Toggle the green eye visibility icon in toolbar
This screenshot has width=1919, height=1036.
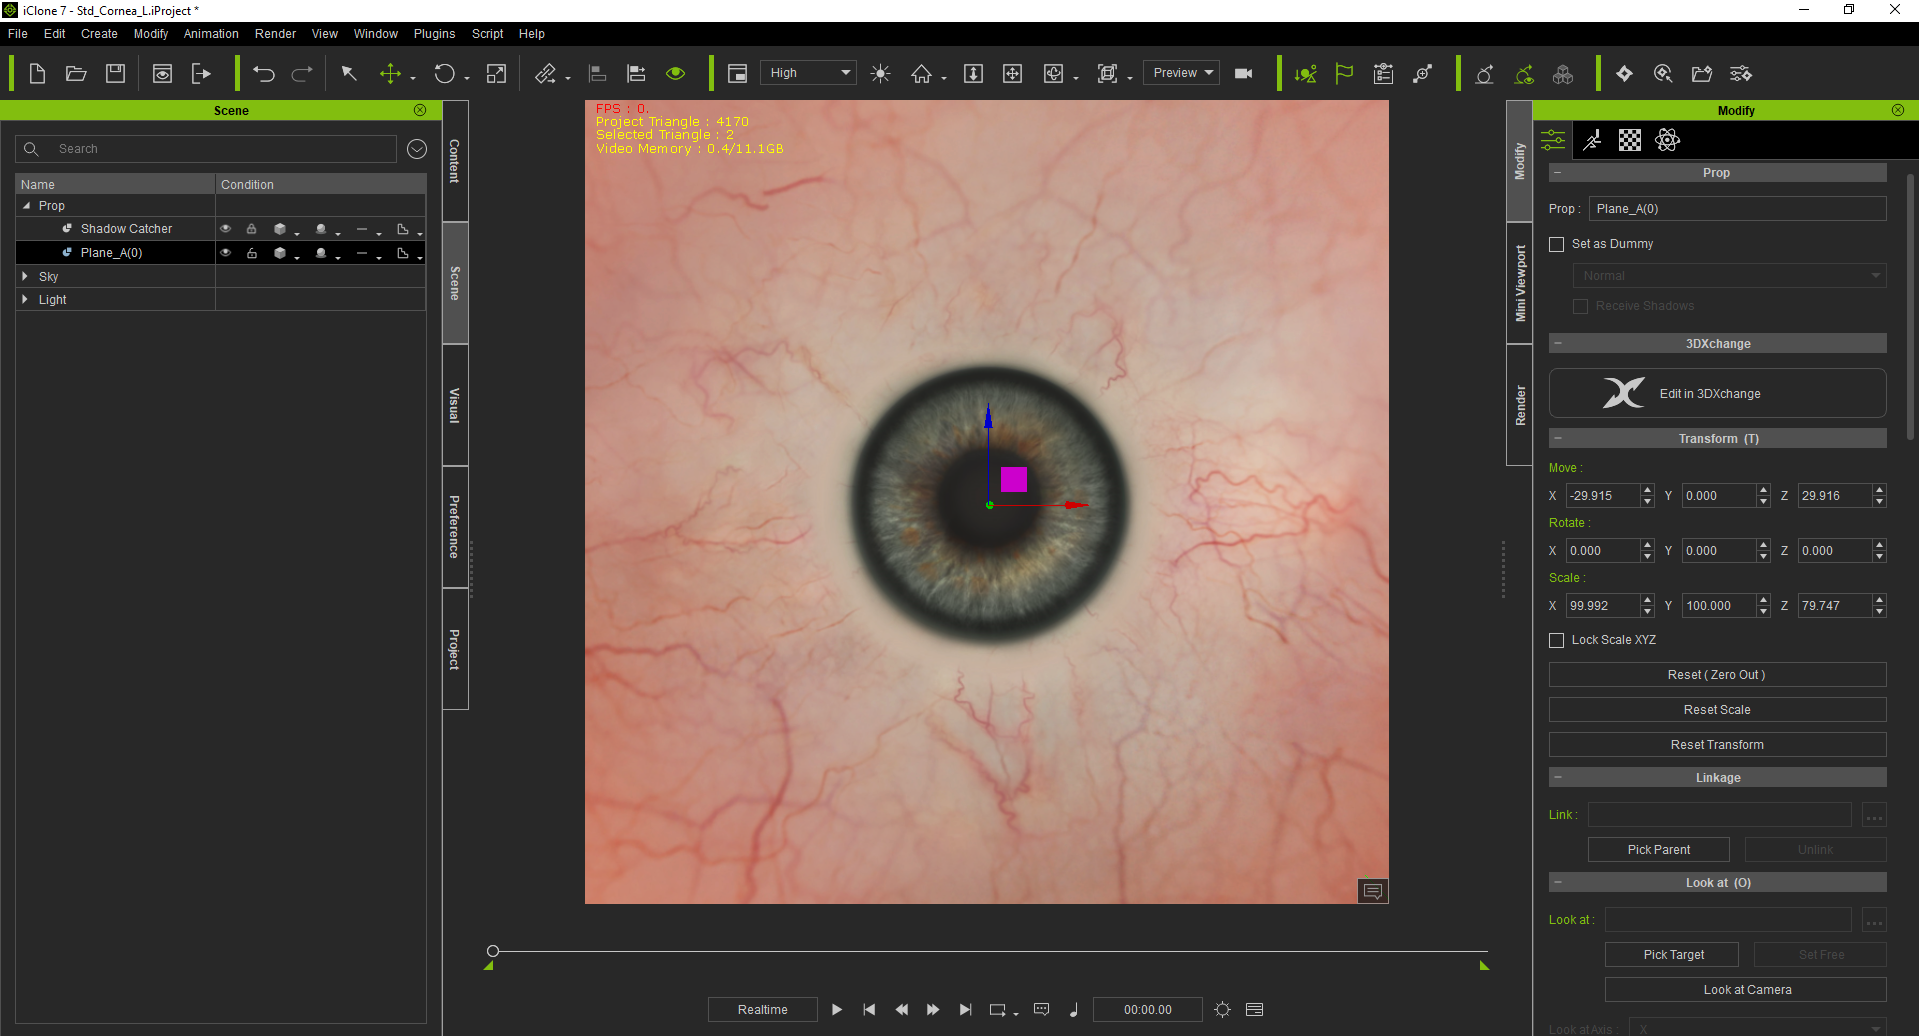click(x=676, y=73)
